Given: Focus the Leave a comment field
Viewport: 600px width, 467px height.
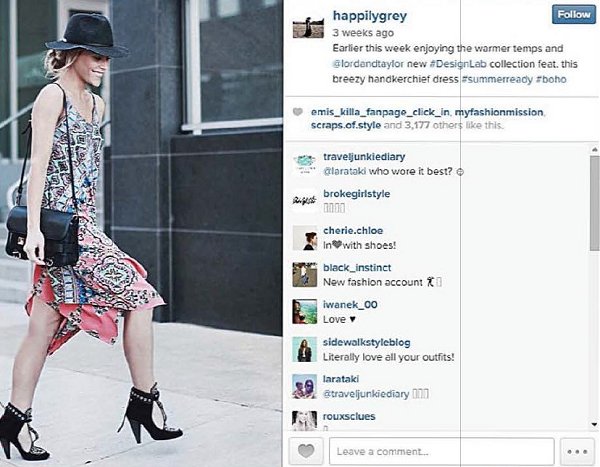Looking at the screenshot, I should (442, 452).
